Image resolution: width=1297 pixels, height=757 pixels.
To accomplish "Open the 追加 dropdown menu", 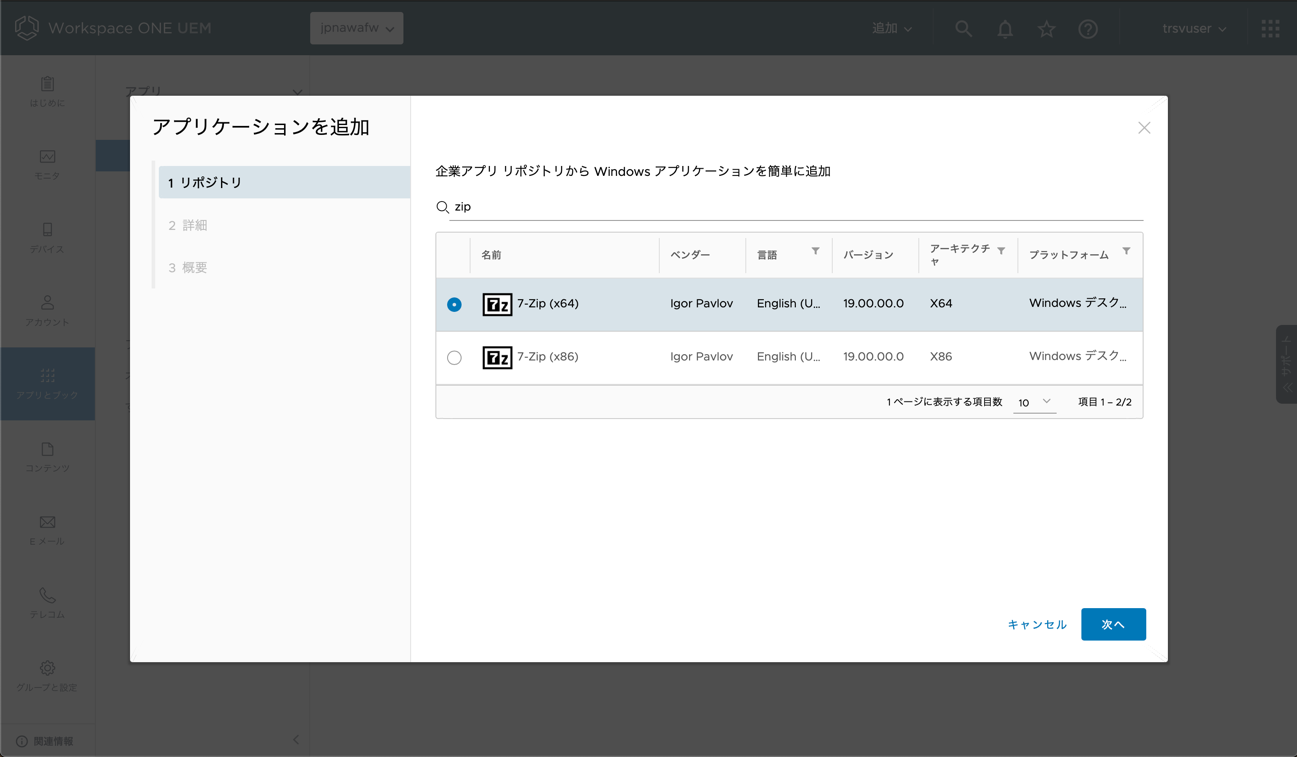I will [892, 29].
